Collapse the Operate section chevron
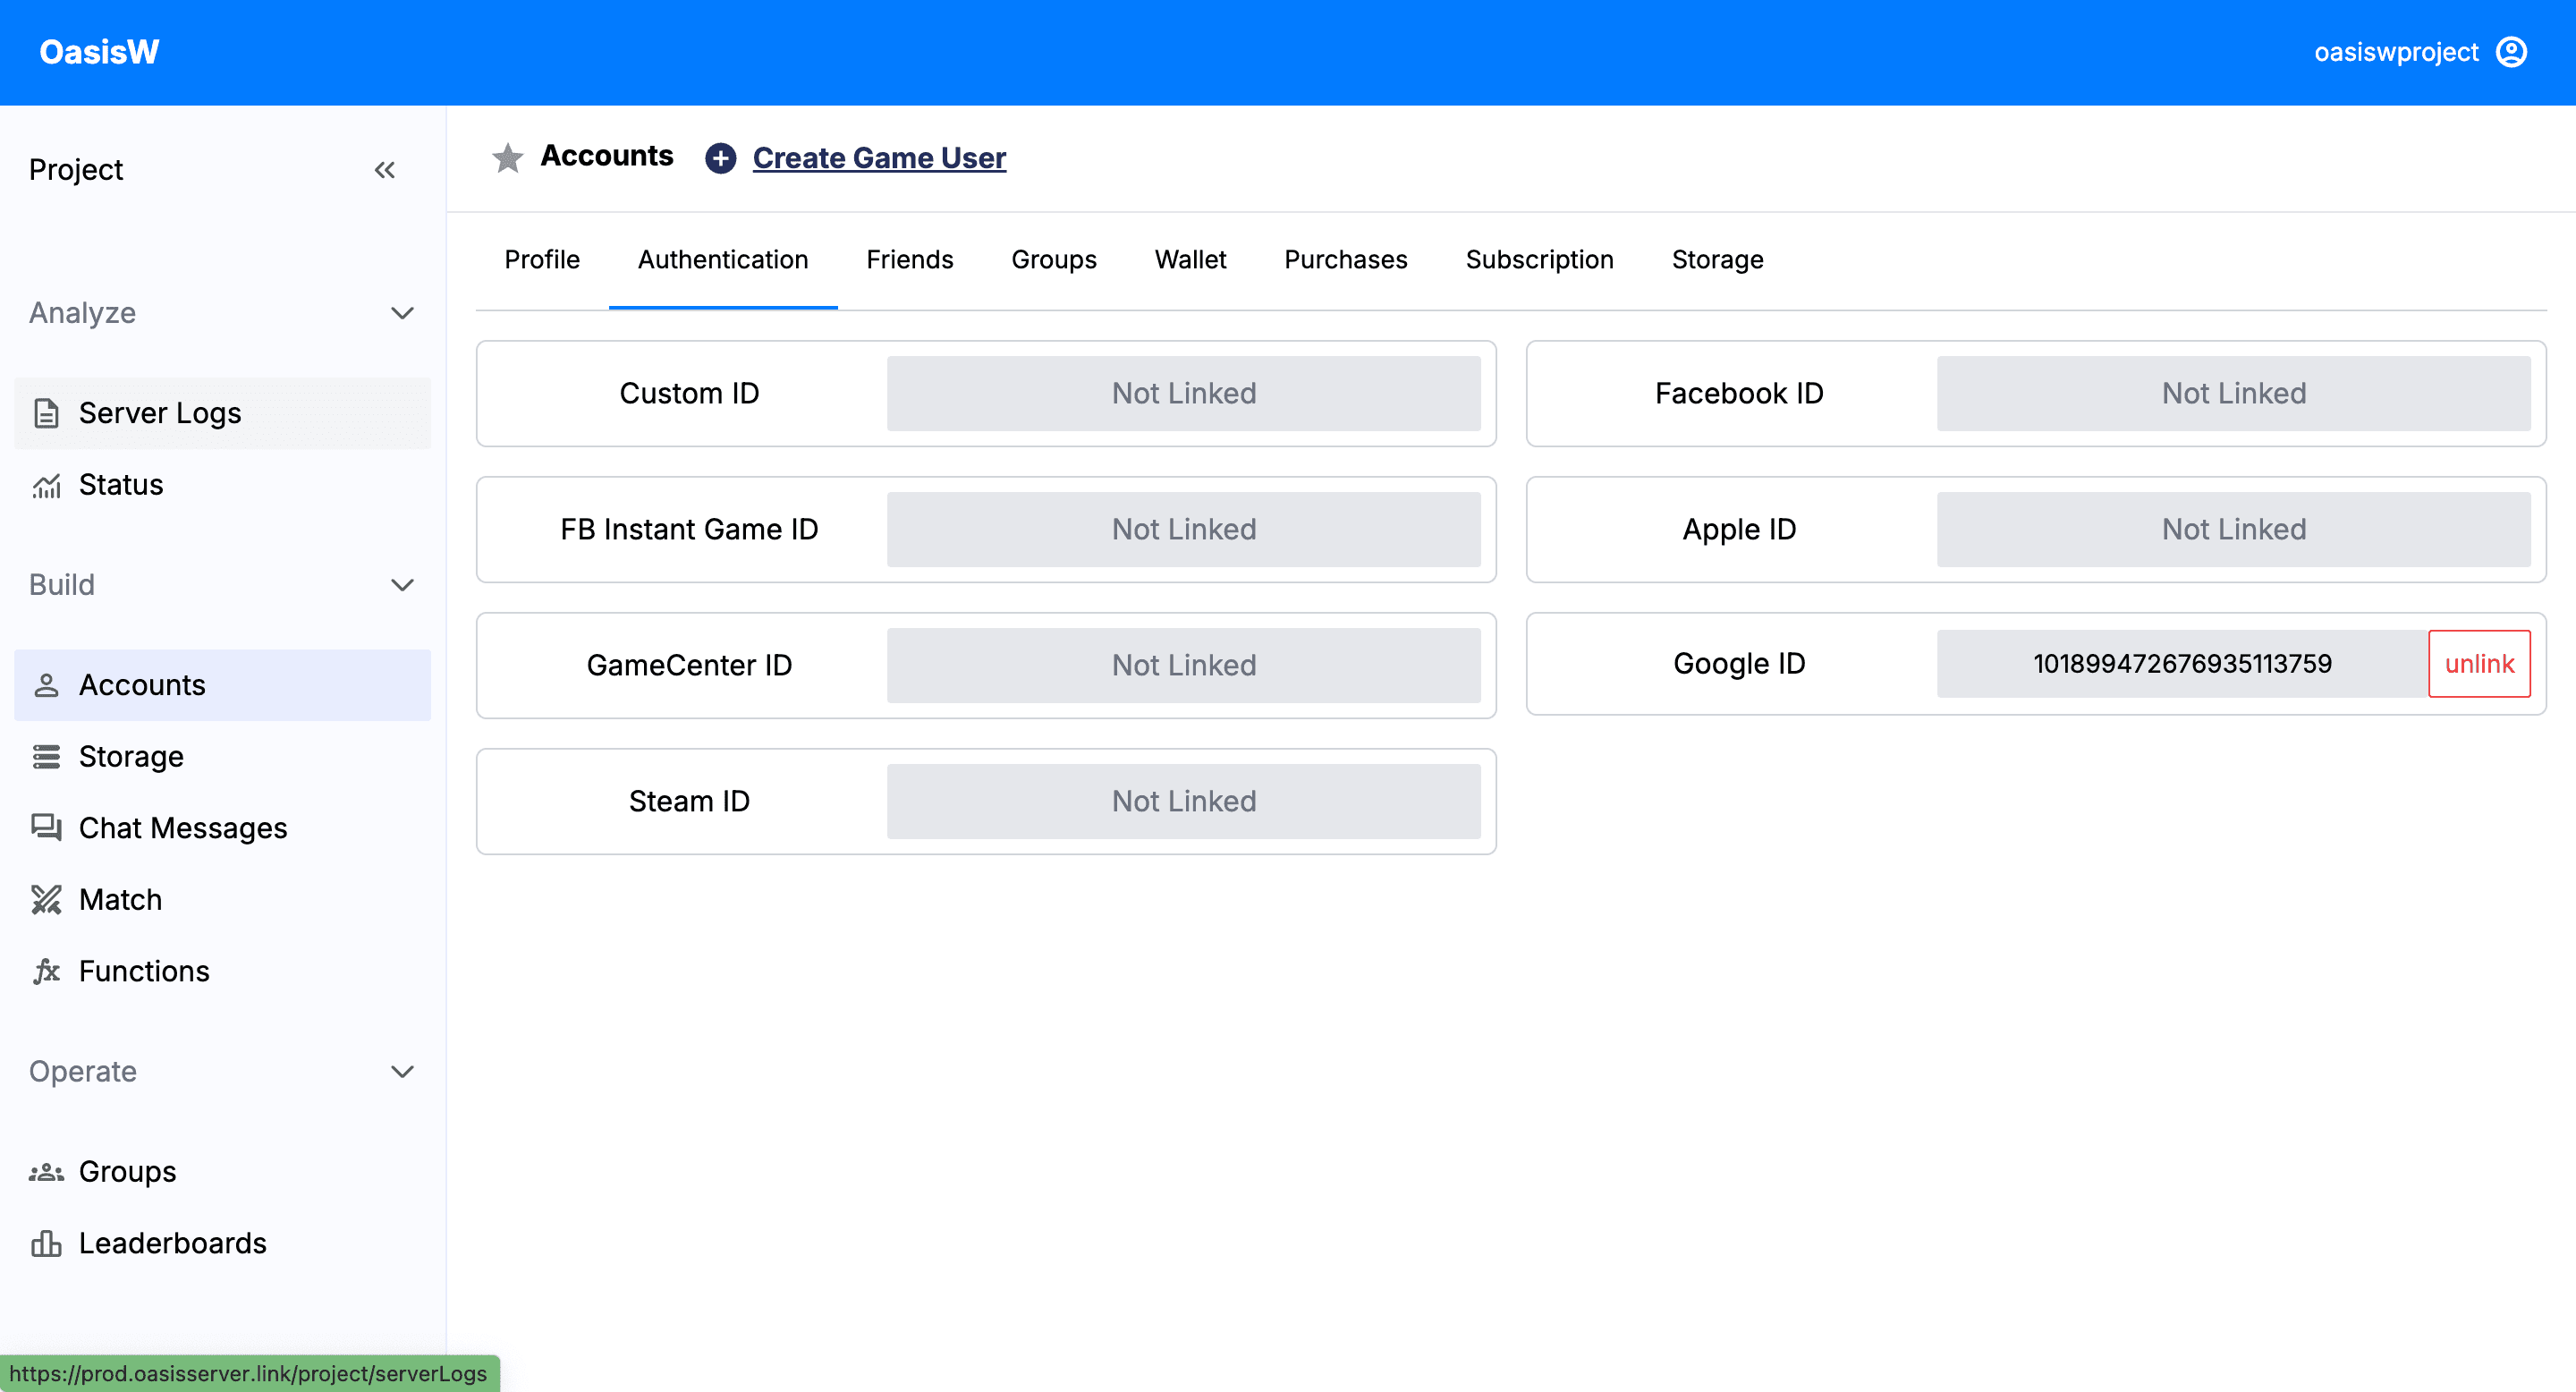This screenshot has width=2576, height=1392. 402,1072
